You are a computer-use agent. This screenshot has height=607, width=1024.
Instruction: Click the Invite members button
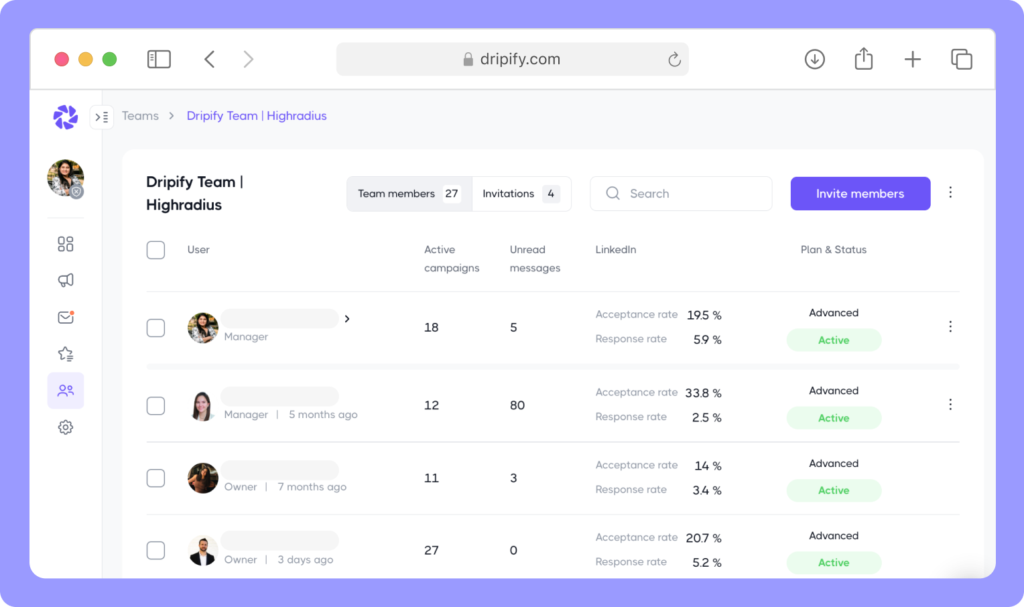point(860,193)
